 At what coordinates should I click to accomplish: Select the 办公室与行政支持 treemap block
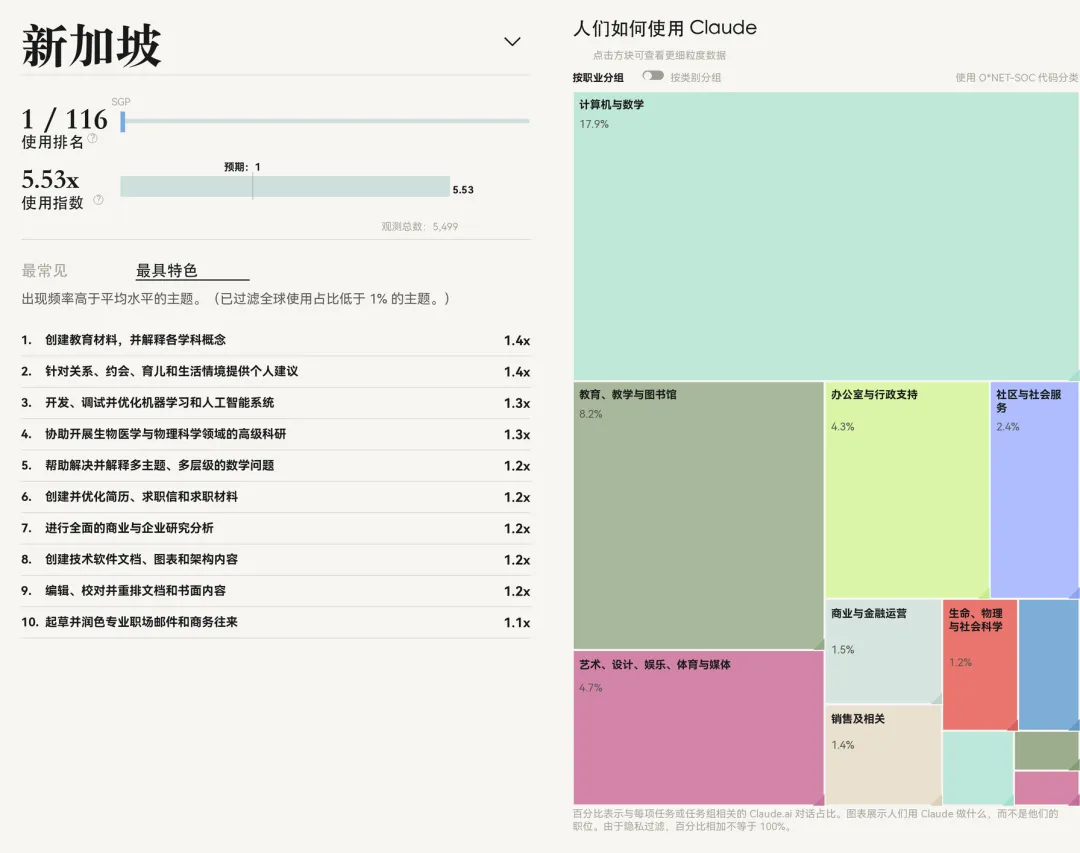[x=907, y=490]
